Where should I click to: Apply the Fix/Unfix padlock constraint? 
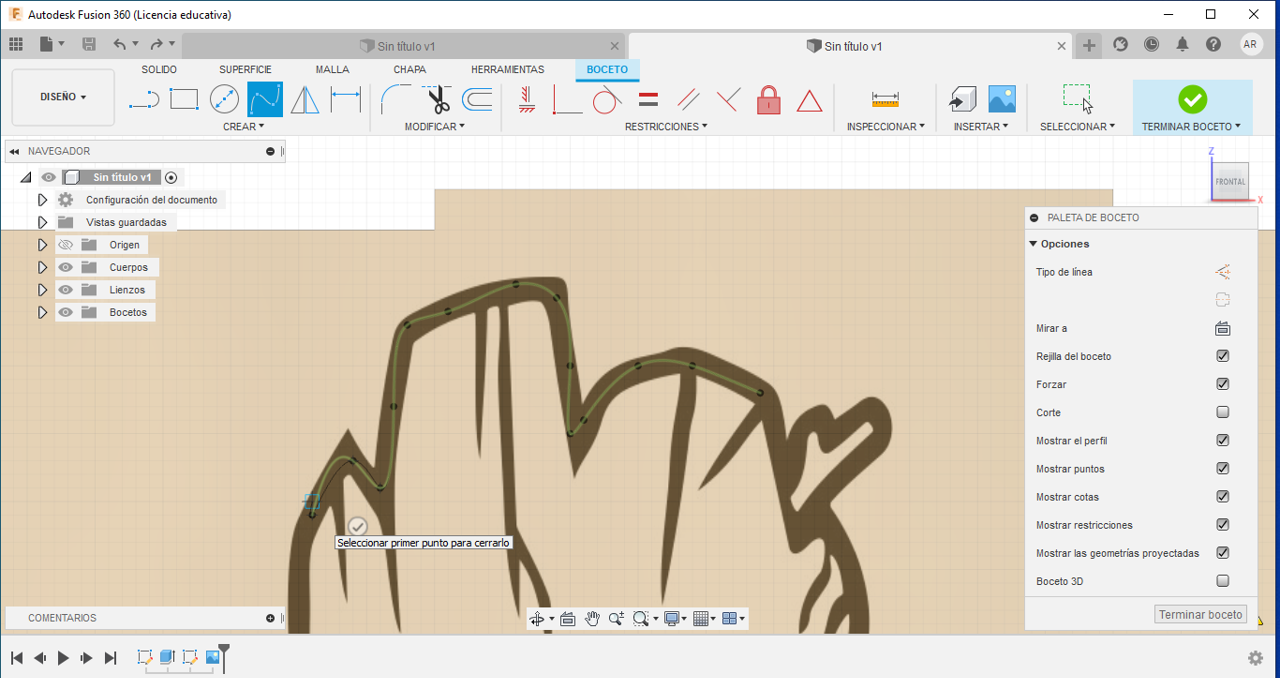click(768, 99)
